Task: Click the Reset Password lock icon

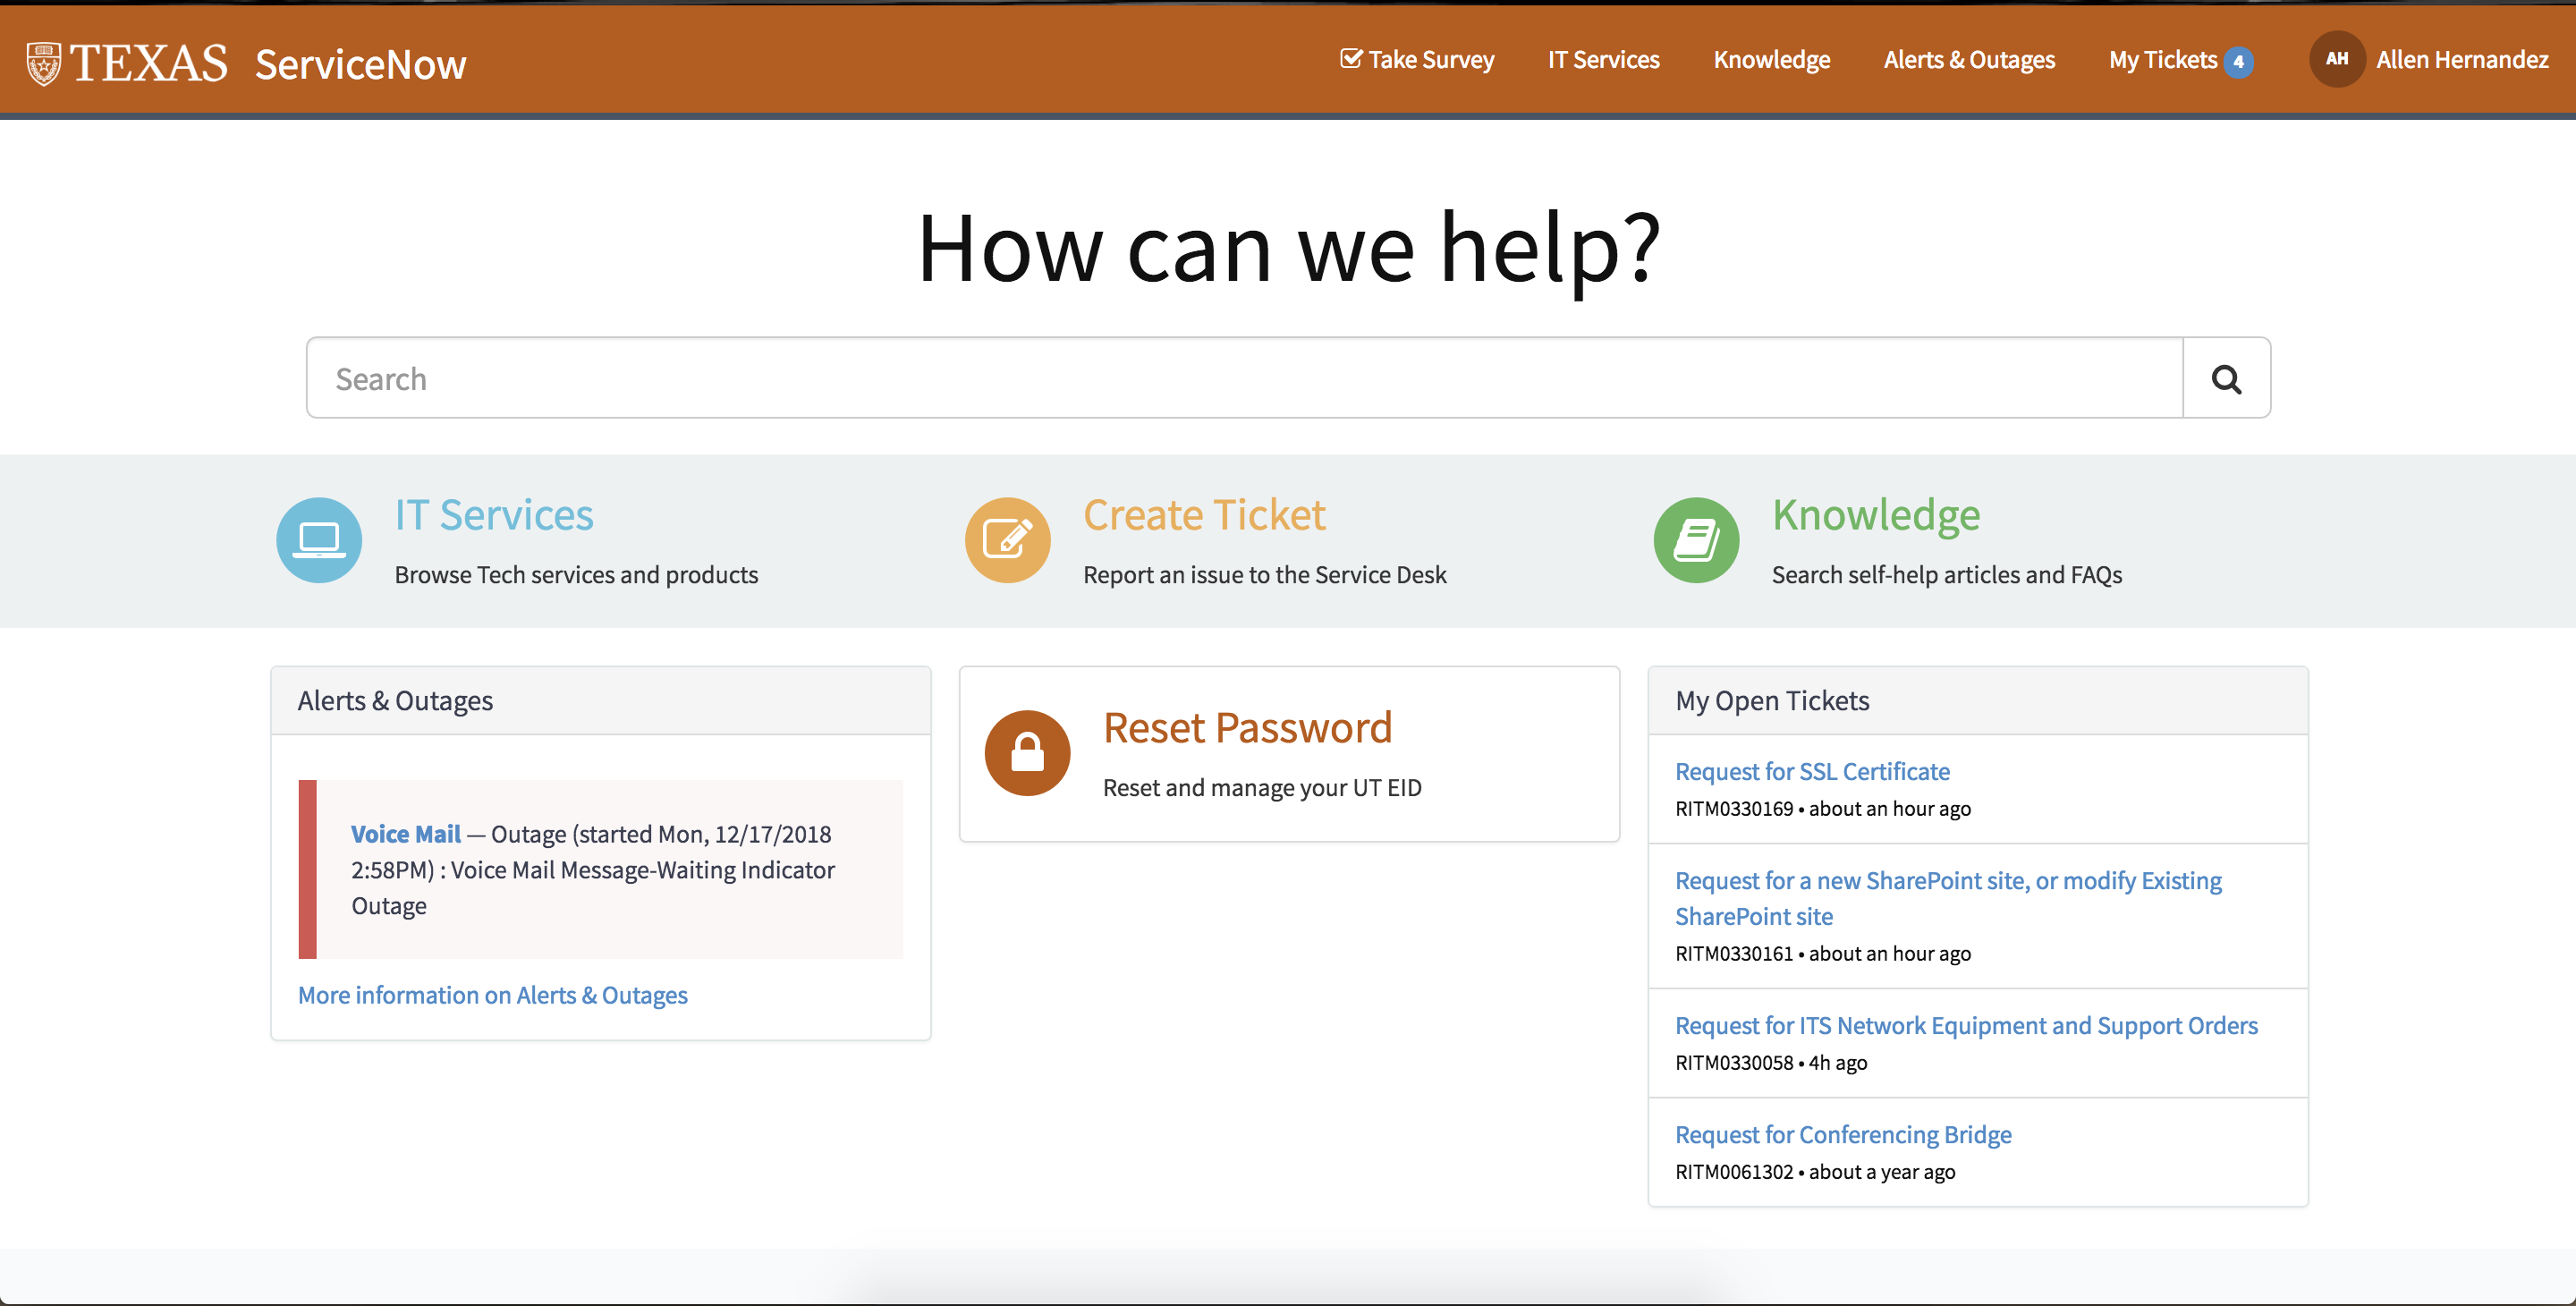Action: click(1027, 753)
